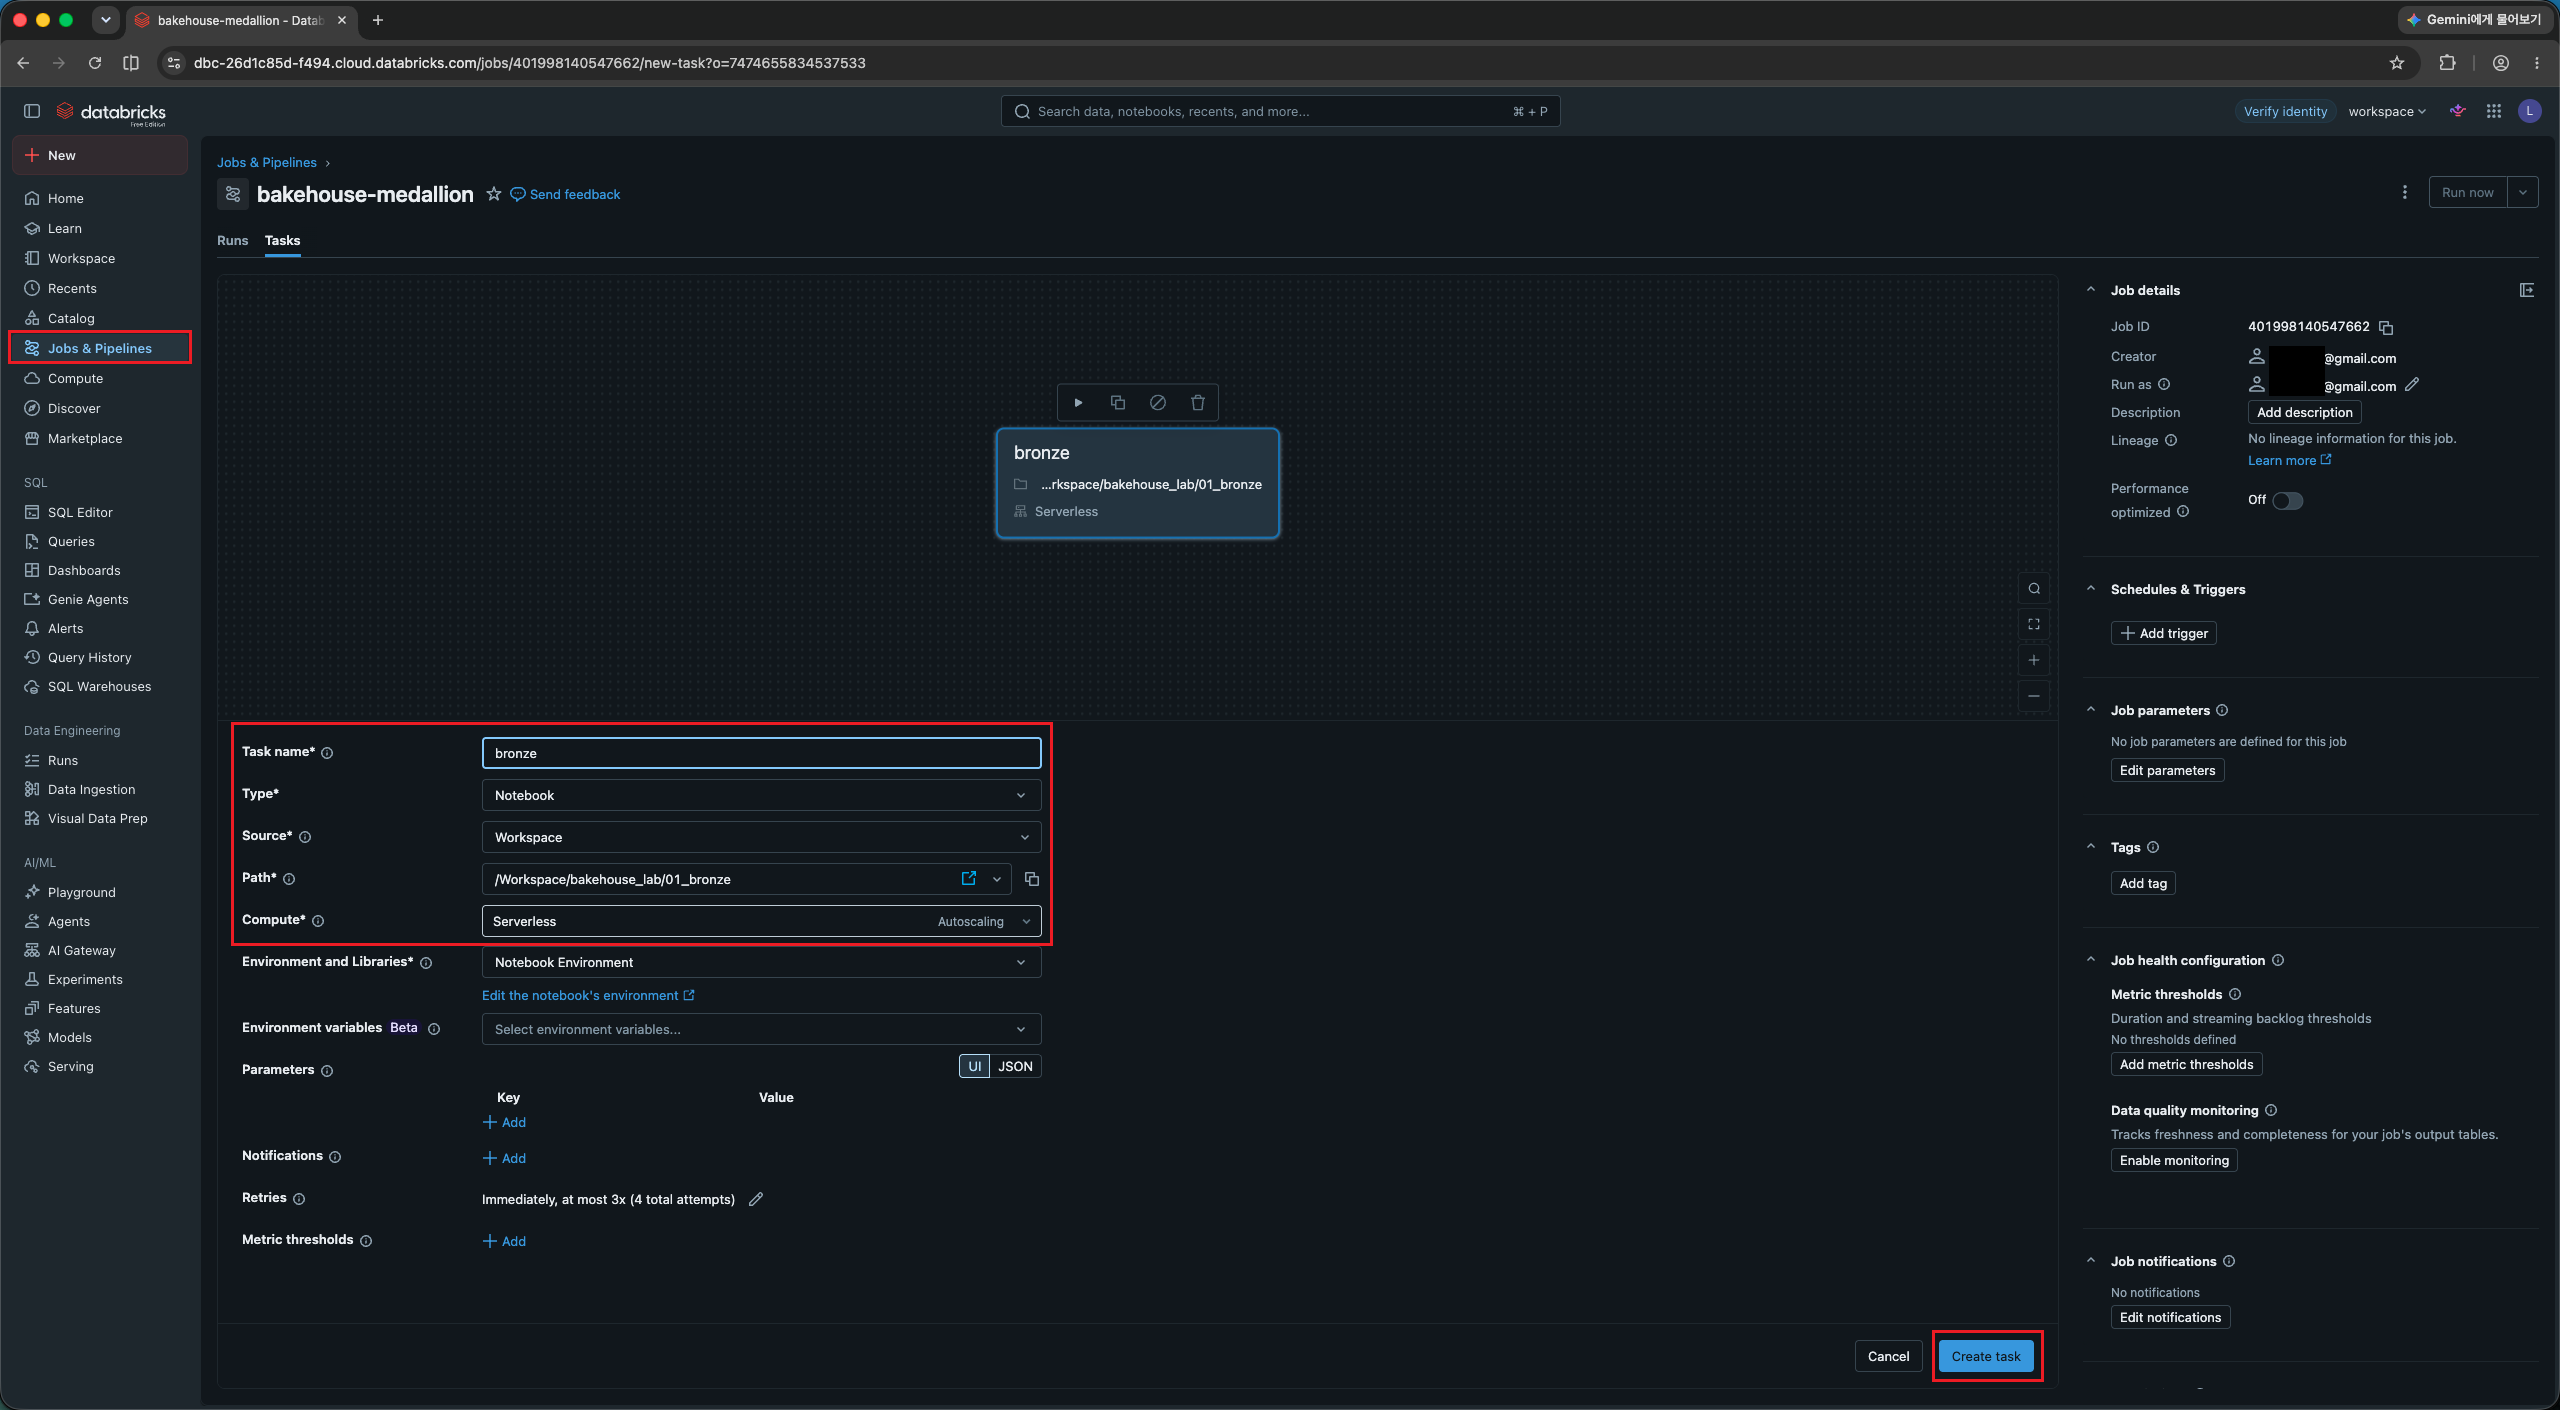
Task: Open the Type dropdown showing Notebook
Action: tap(761, 795)
